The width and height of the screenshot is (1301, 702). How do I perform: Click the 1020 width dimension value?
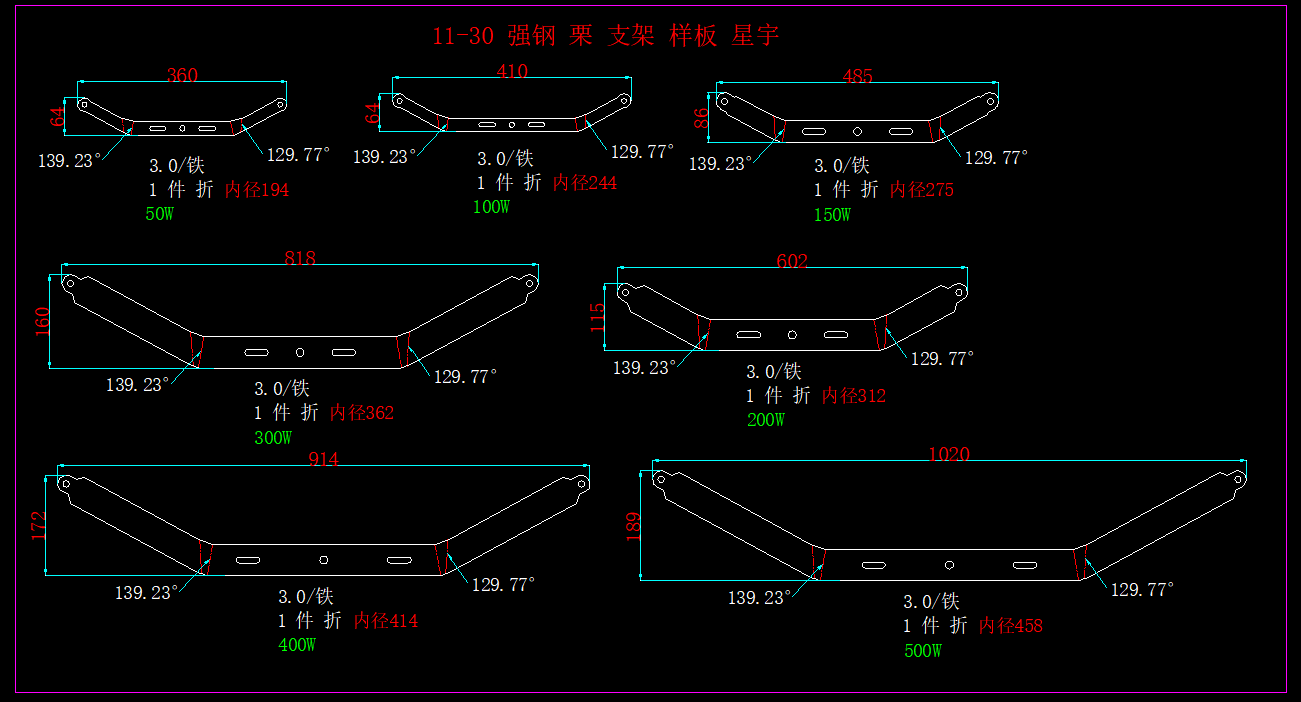tap(948, 454)
